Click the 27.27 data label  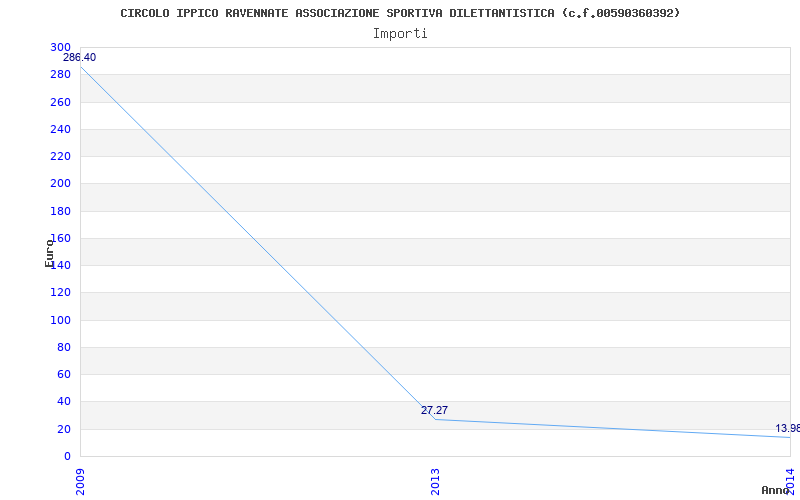434,410
